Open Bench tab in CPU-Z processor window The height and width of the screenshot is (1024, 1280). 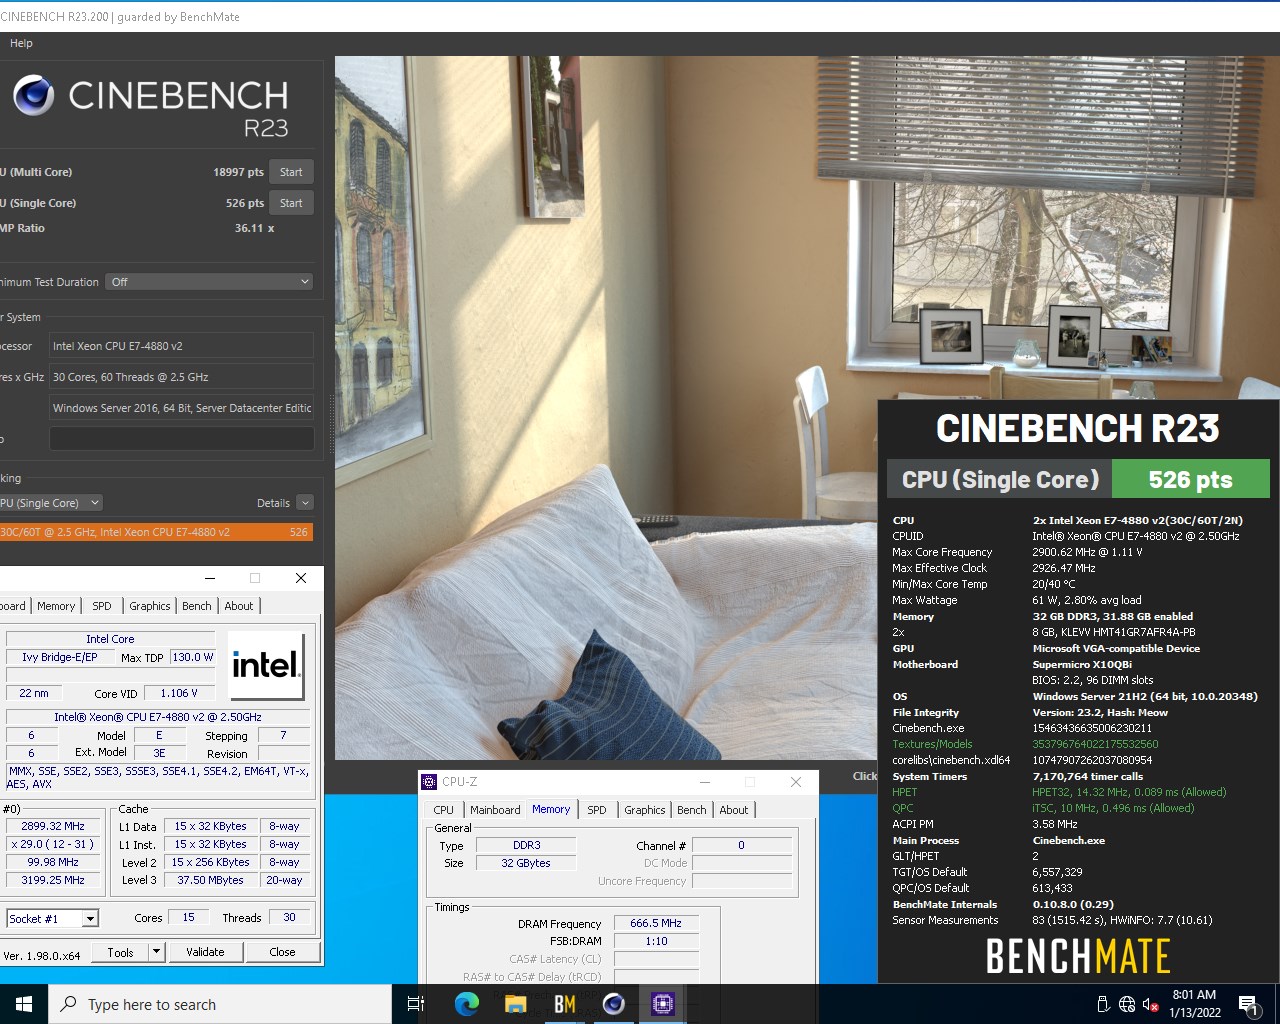tap(197, 606)
